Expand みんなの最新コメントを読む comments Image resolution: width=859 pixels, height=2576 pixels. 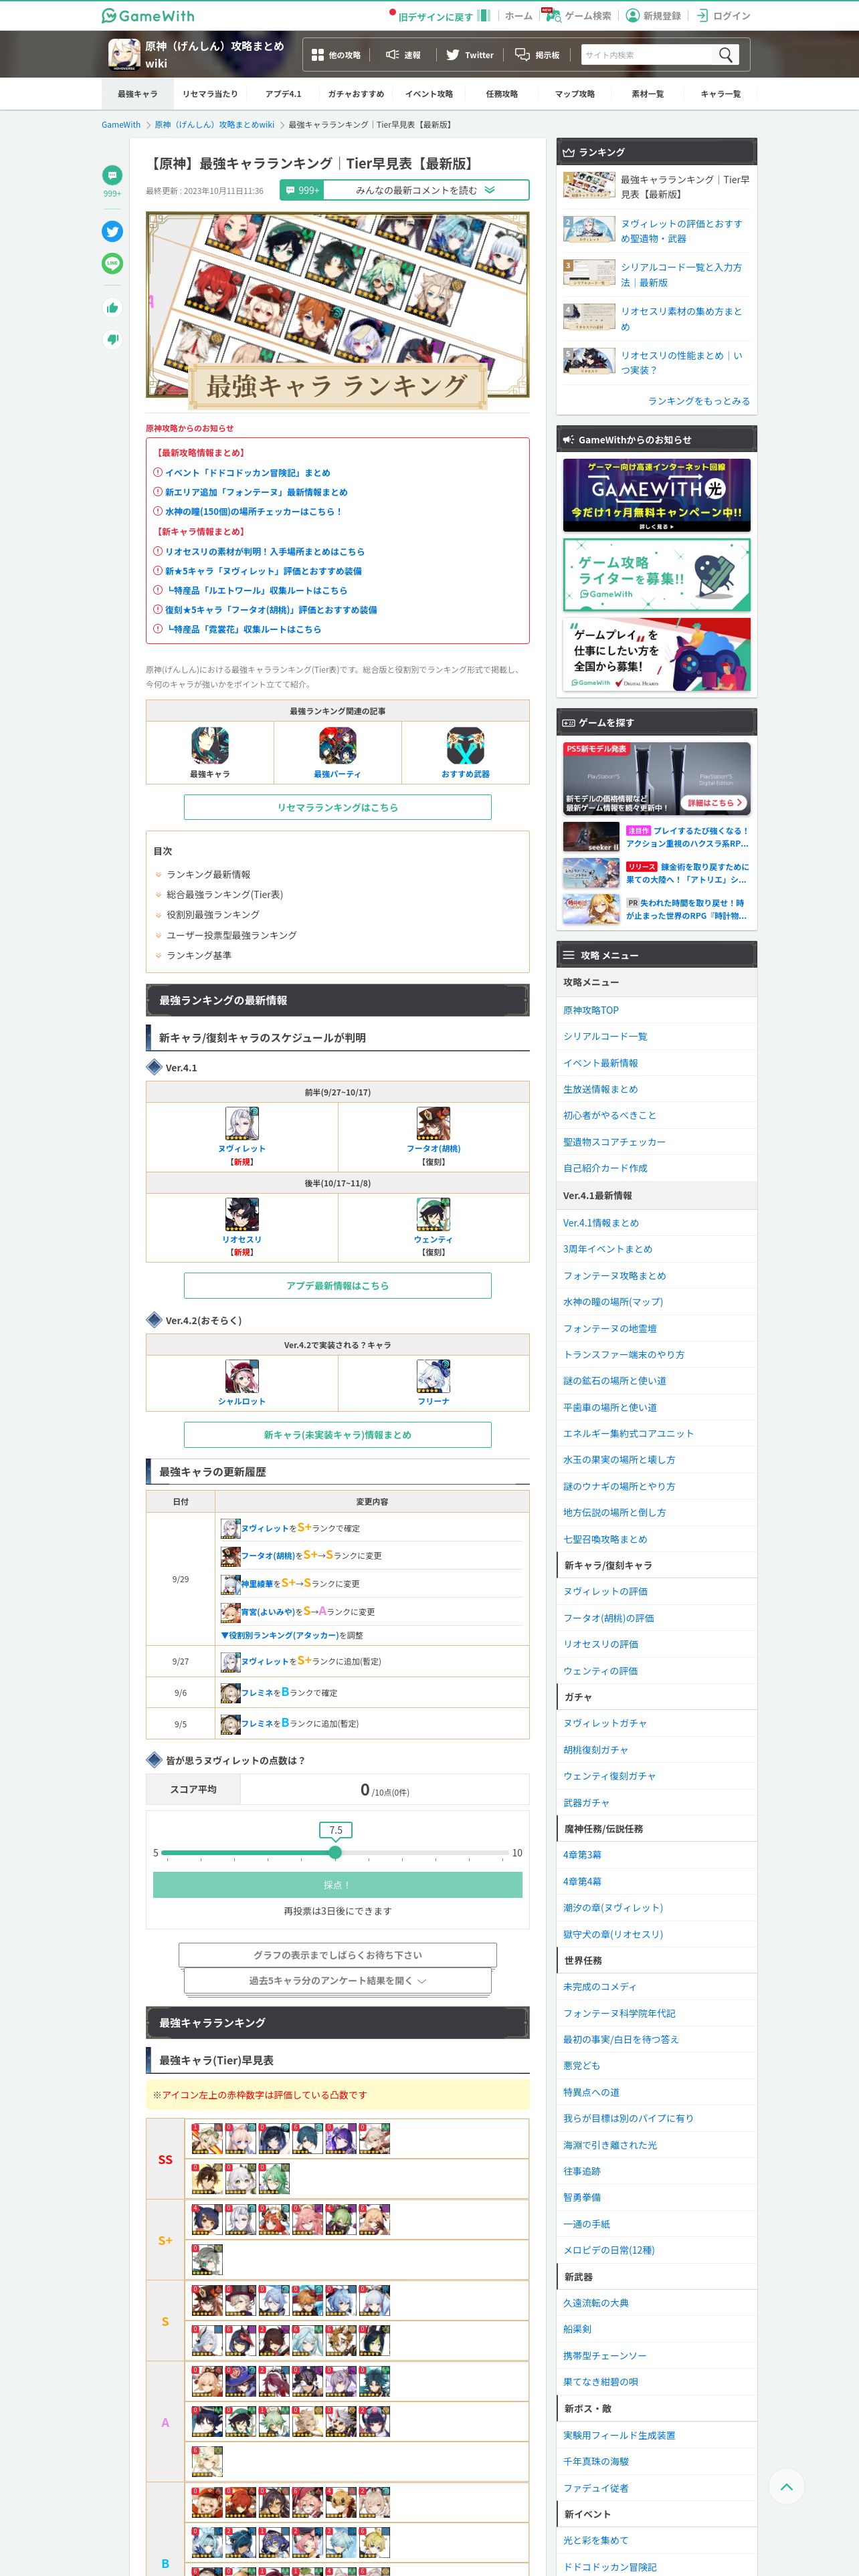pos(404,190)
